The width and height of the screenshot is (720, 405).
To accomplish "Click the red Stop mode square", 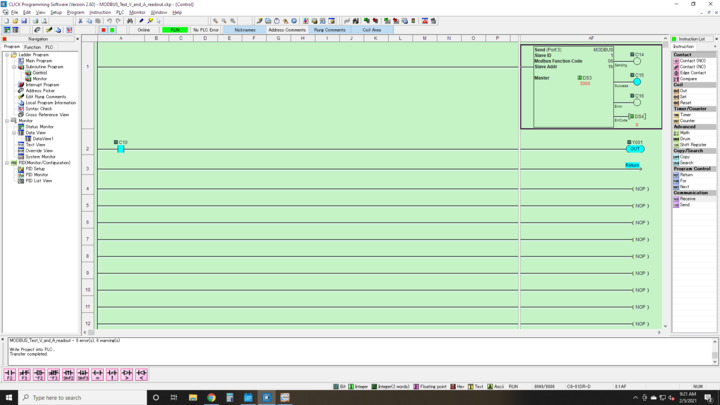I will pyautogui.click(x=103, y=30).
